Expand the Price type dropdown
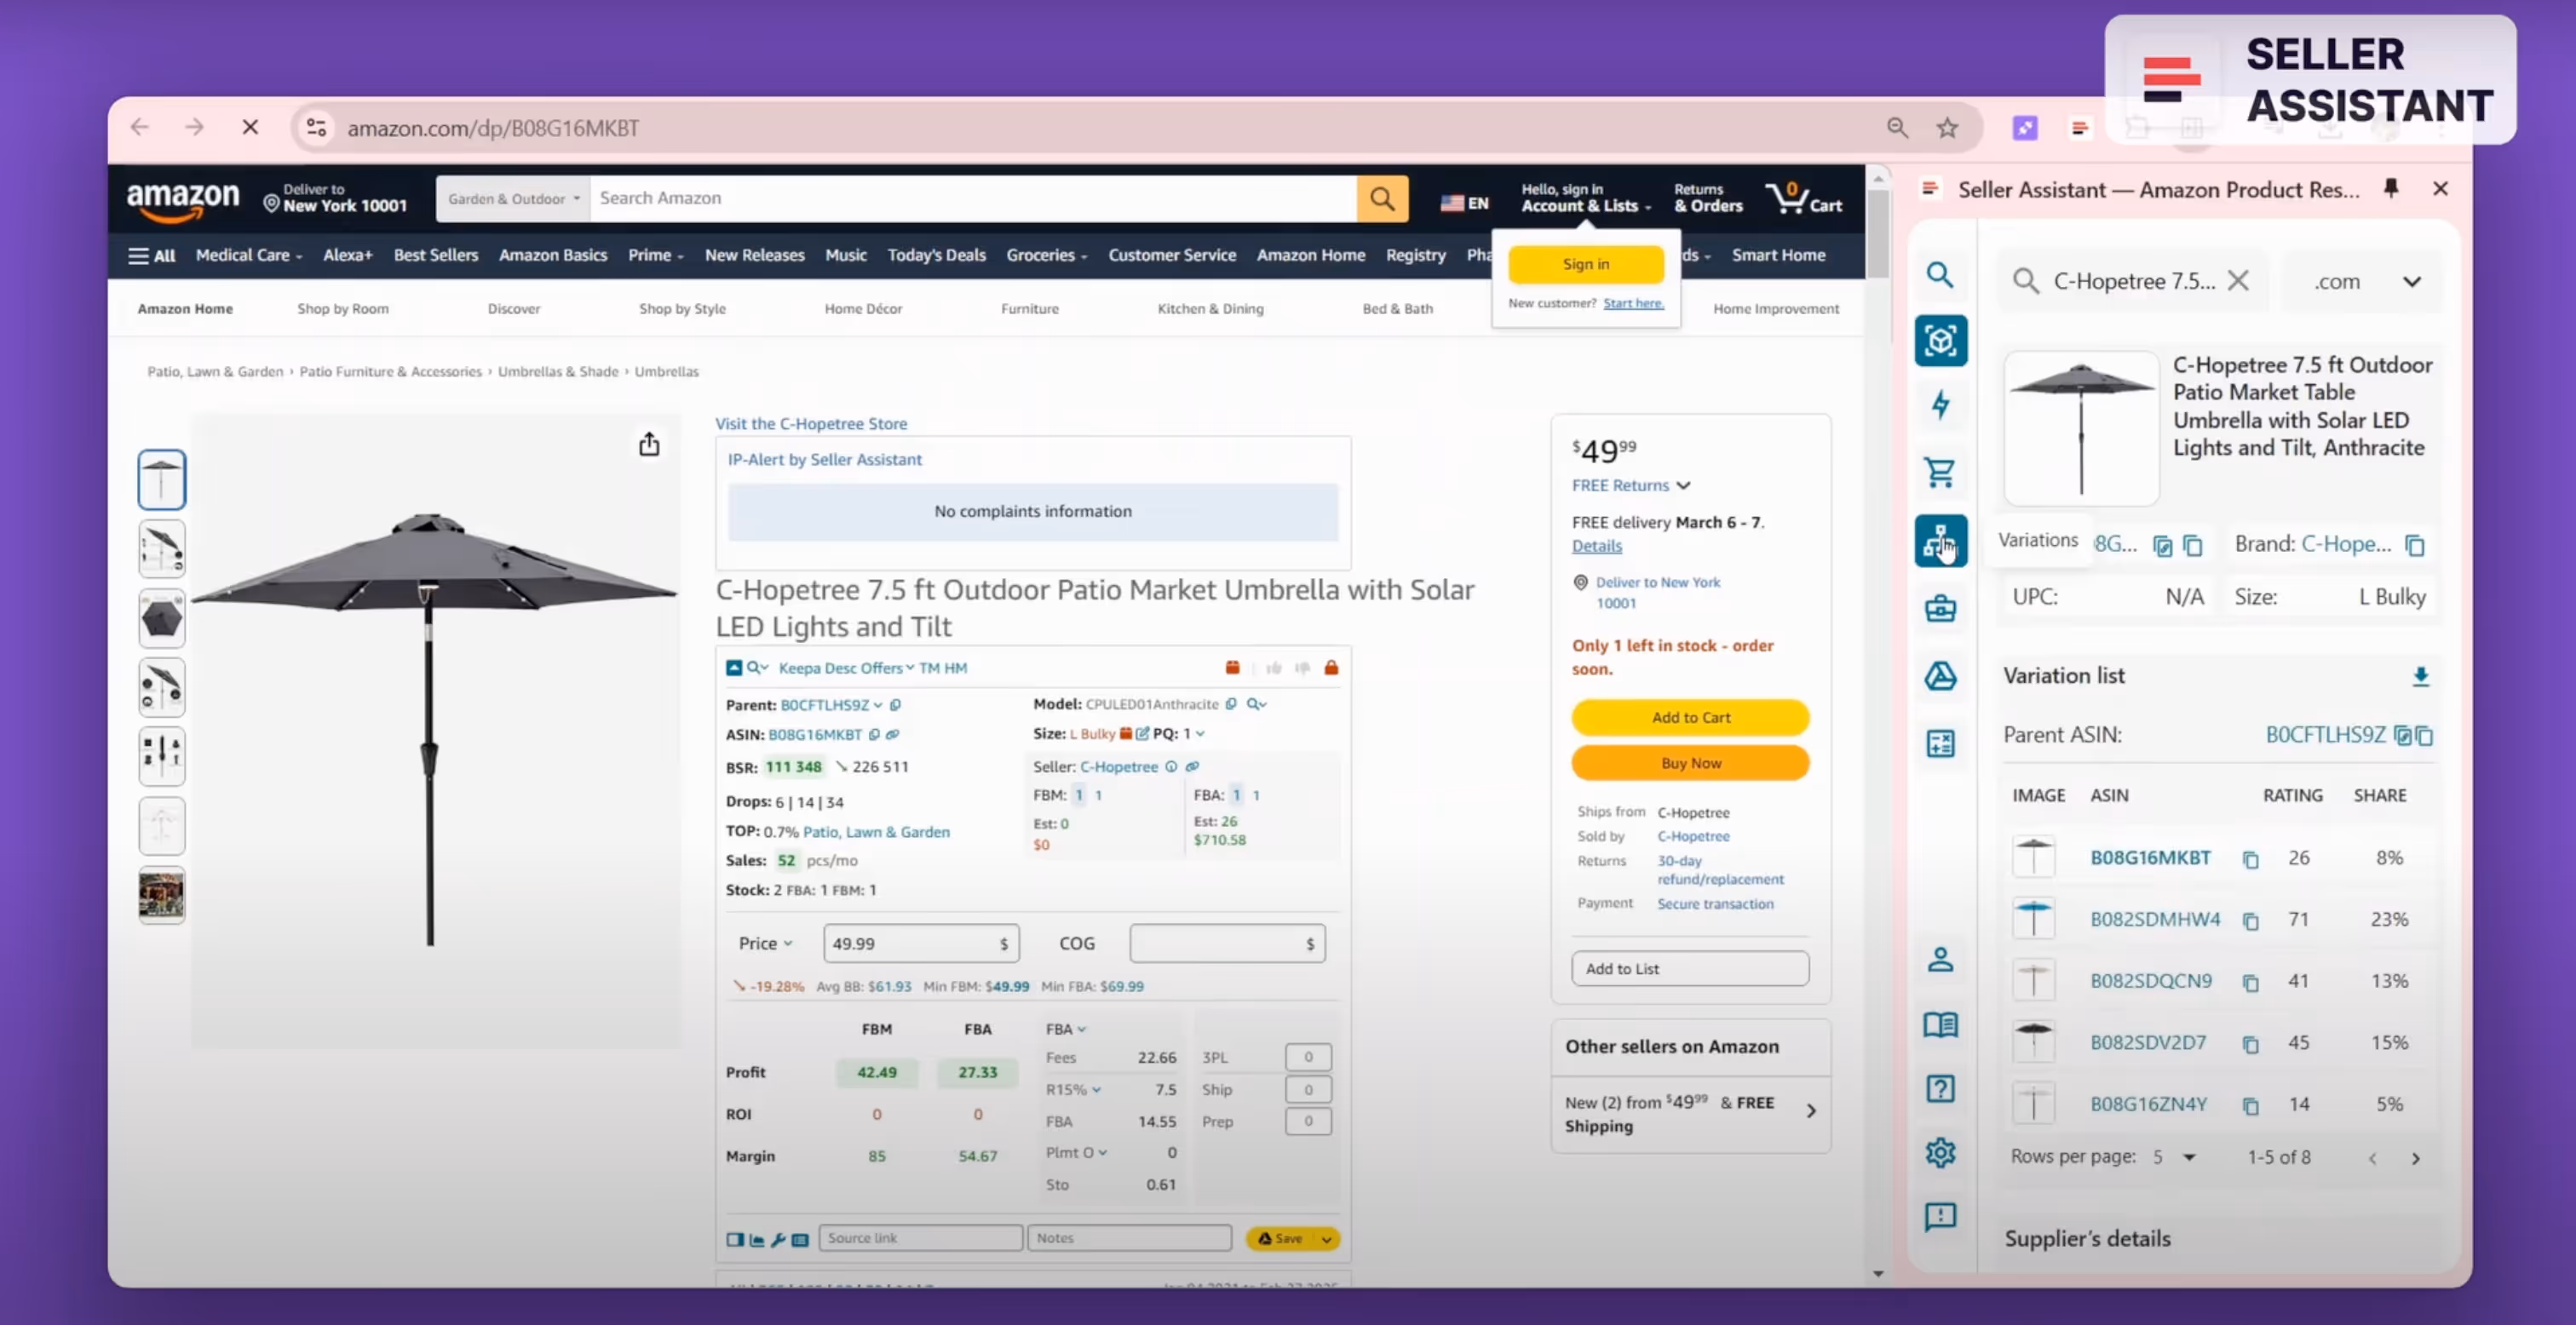The width and height of the screenshot is (2576, 1325). [766, 943]
